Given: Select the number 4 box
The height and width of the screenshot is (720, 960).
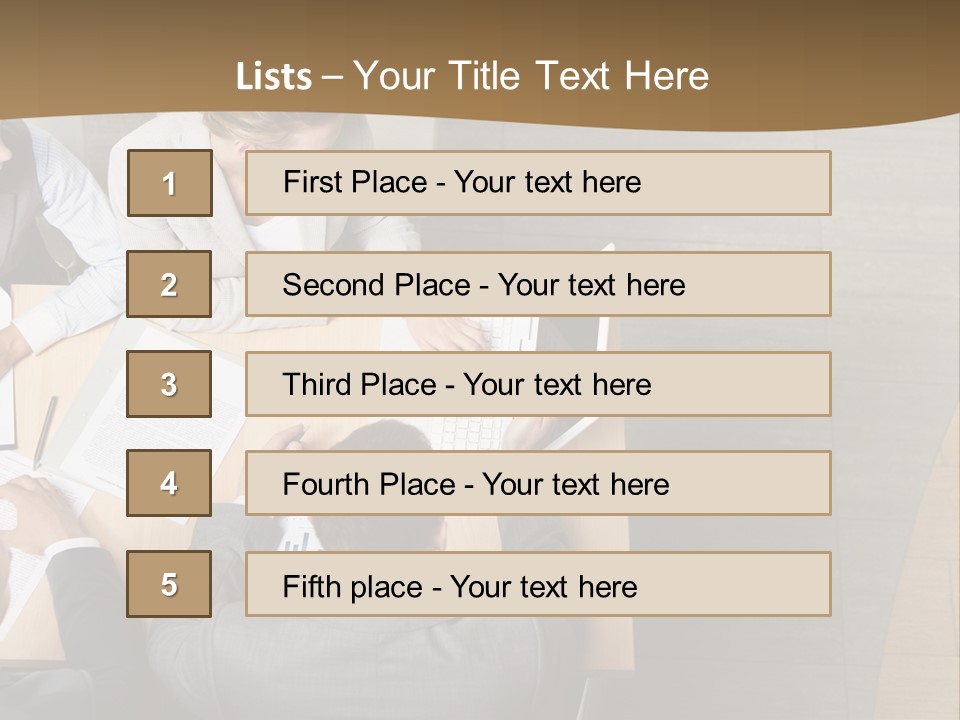Looking at the screenshot, I should tap(170, 483).
